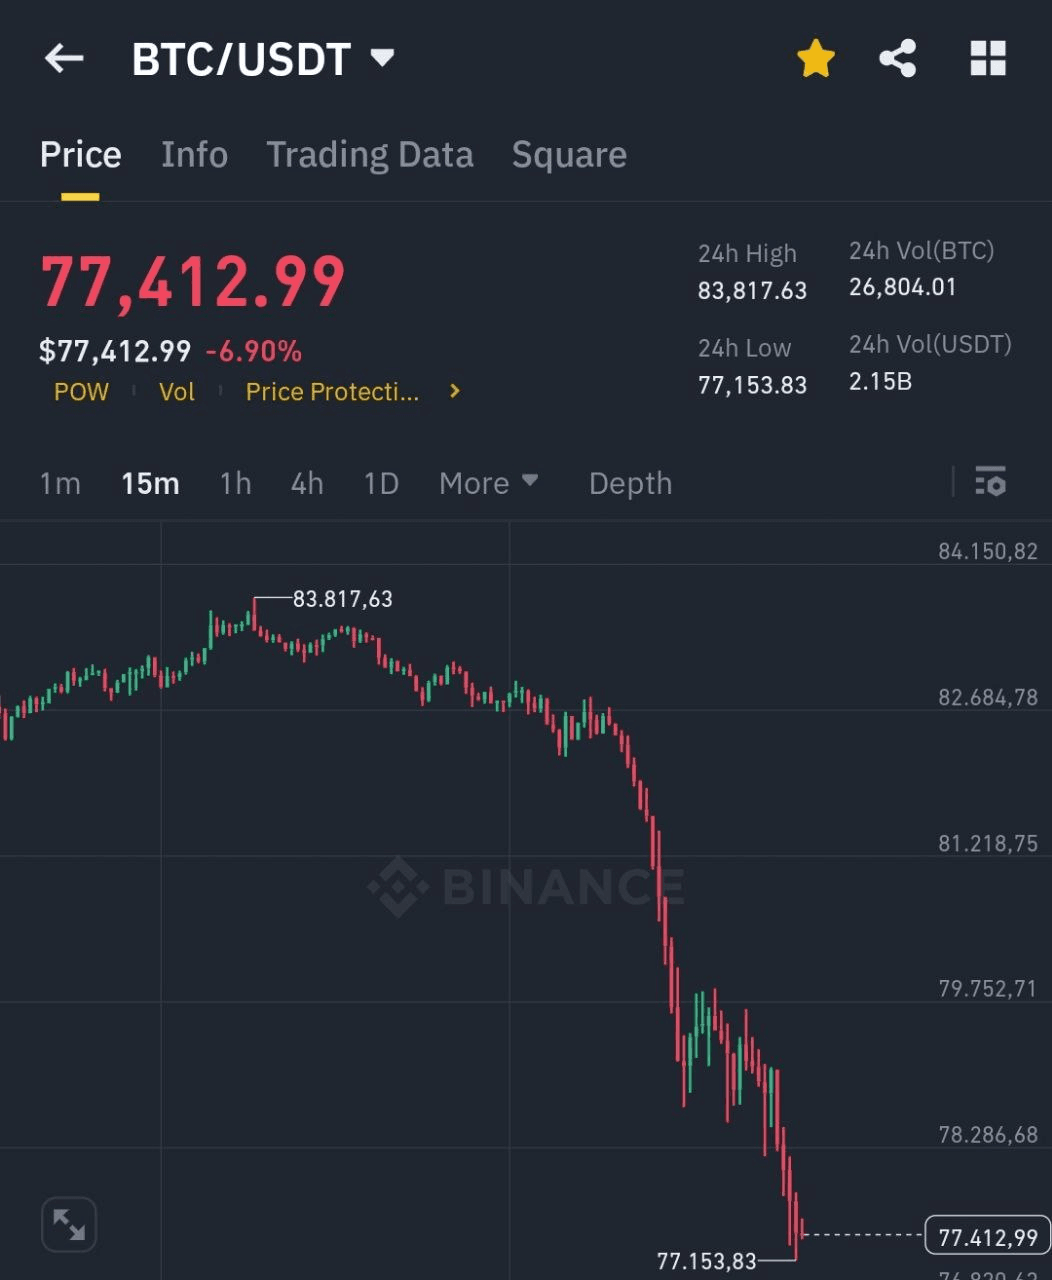The image size is (1052, 1280).
Task: Expand chart to fullscreen
Action: pyautogui.click(x=69, y=1224)
